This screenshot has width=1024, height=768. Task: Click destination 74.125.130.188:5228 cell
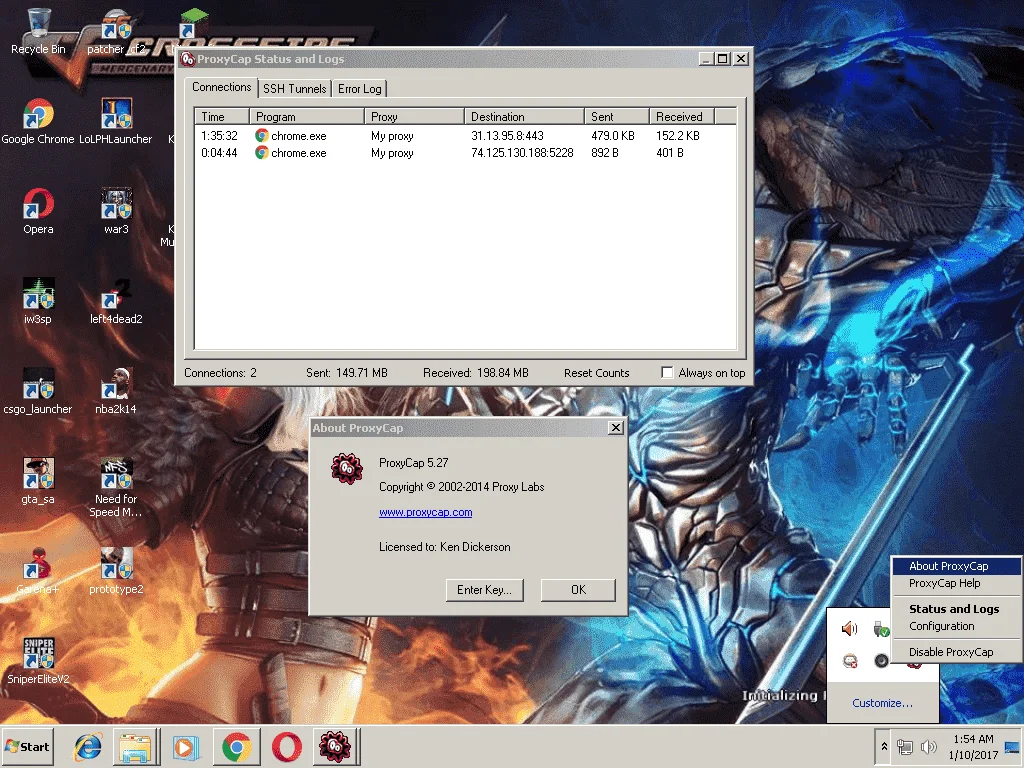tap(522, 153)
